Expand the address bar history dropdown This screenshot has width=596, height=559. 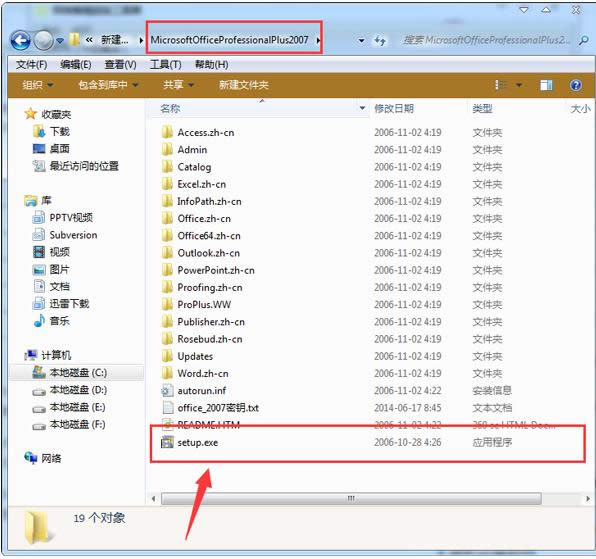pos(361,40)
